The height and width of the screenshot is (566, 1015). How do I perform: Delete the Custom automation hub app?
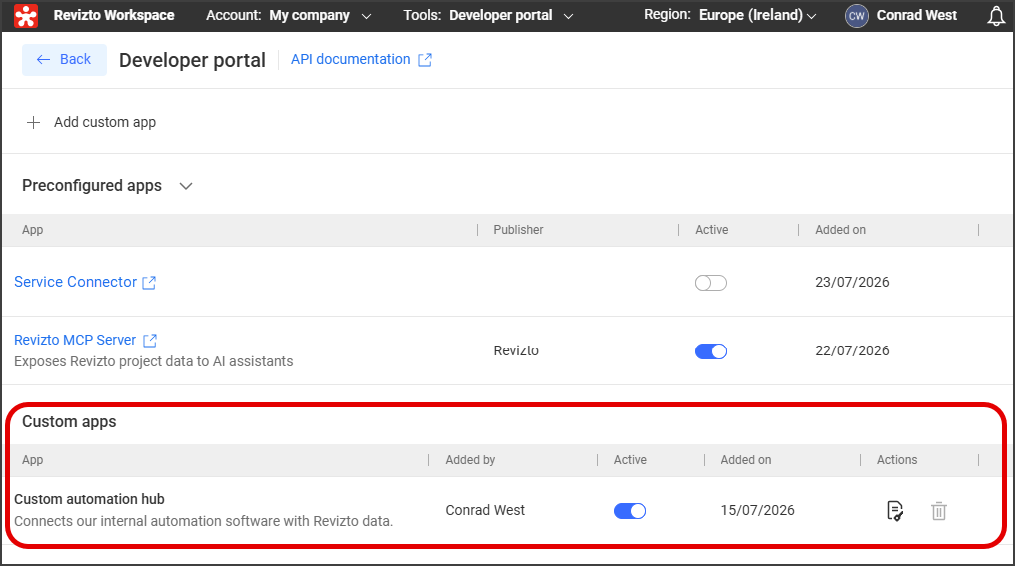pyautogui.click(x=939, y=511)
